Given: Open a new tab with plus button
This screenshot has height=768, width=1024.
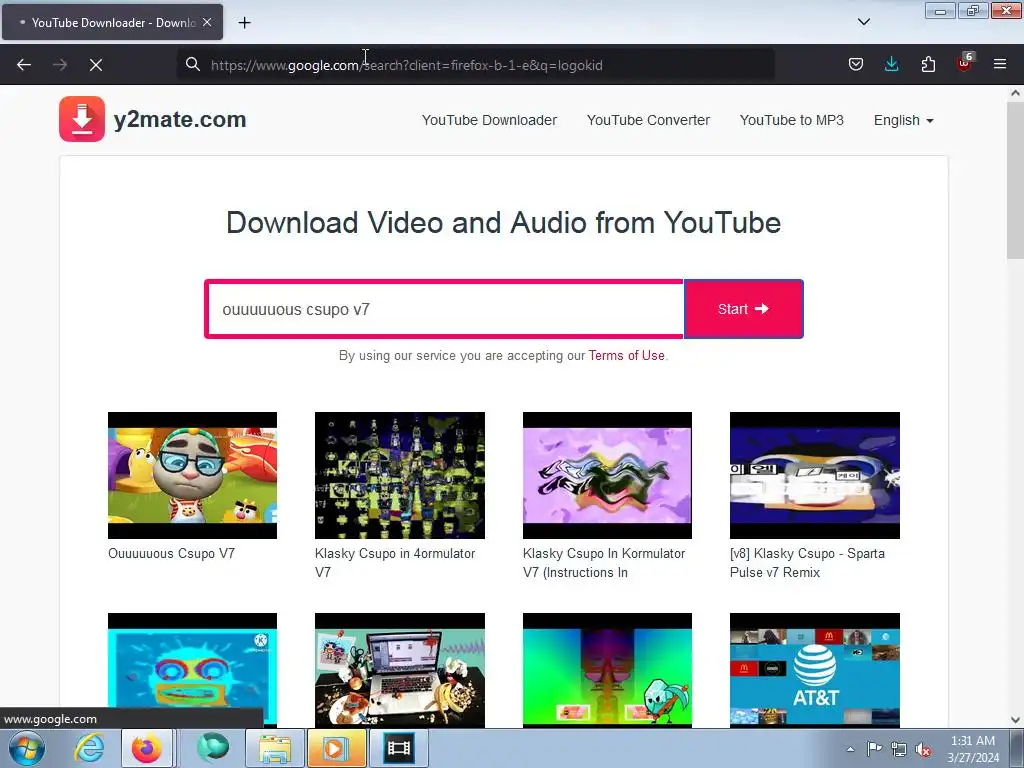Looking at the screenshot, I should coord(244,23).
